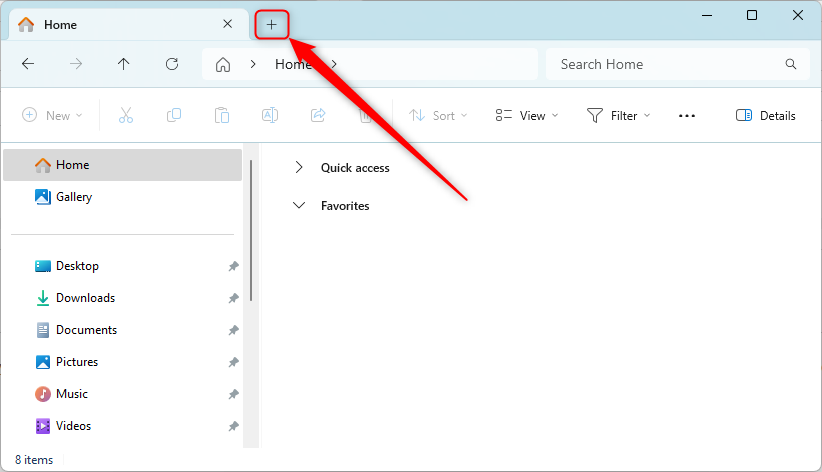Open the New item dropdown
This screenshot has height=472, width=822.
click(52, 115)
